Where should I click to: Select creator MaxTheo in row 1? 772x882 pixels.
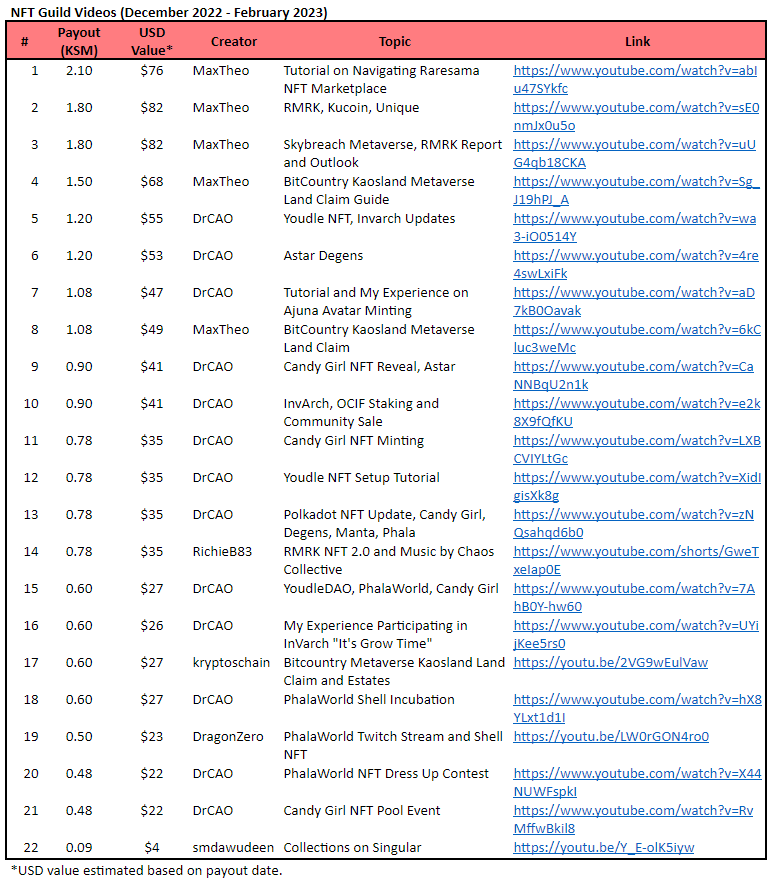click(221, 71)
